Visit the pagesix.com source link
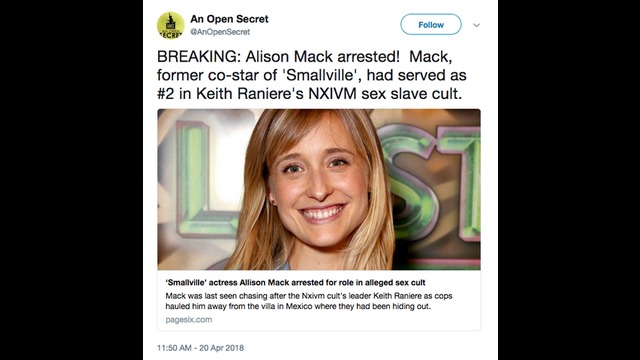This screenshot has height=360, width=640. 189,320
